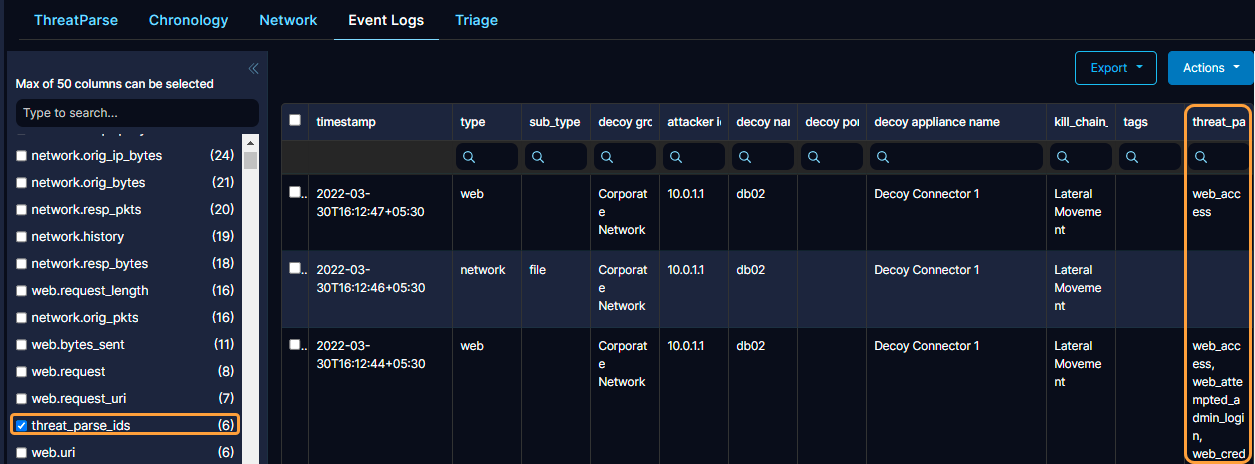
Task: Click search icon in kill_chain filter
Action: (x=1063, y=157)
